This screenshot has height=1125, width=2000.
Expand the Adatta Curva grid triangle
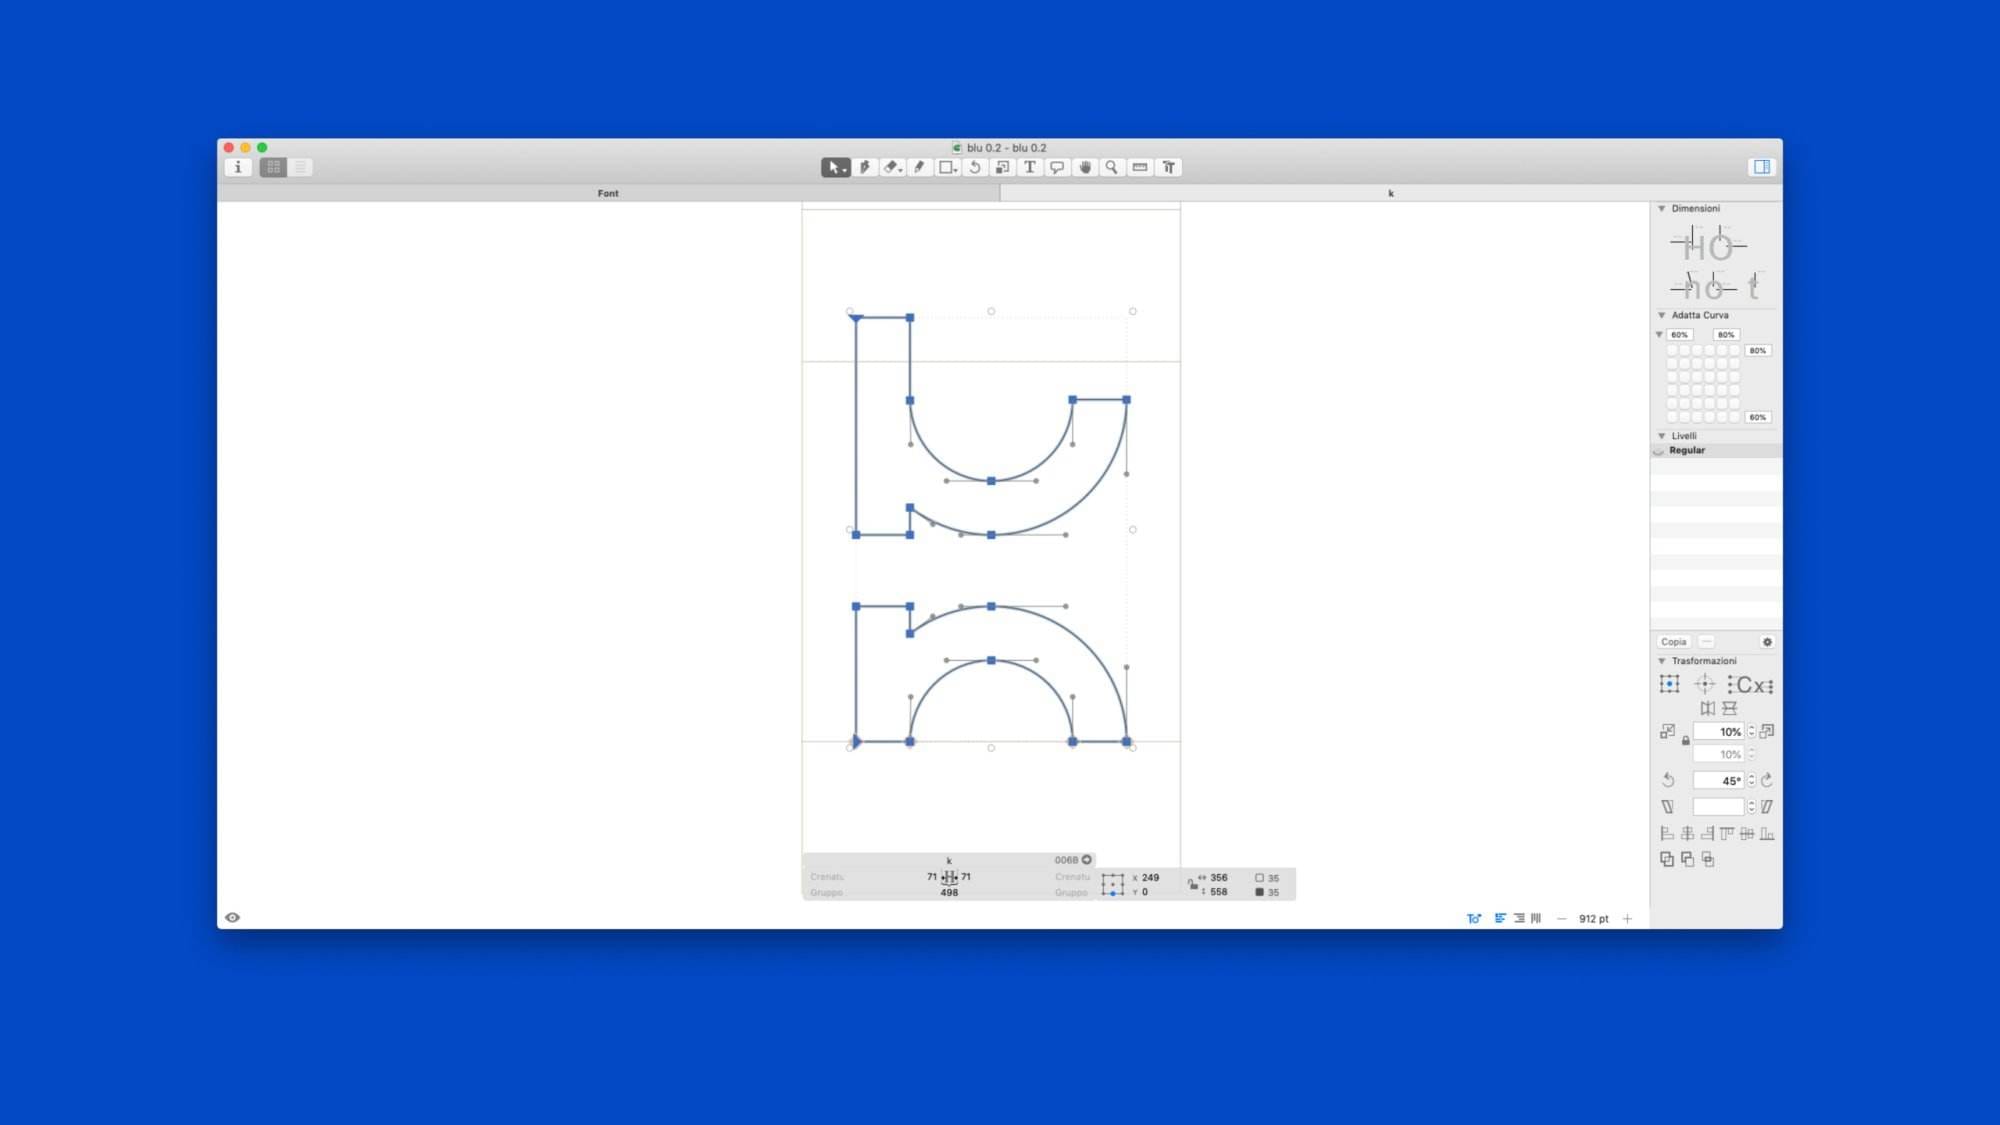click(x=1660, y=335)
